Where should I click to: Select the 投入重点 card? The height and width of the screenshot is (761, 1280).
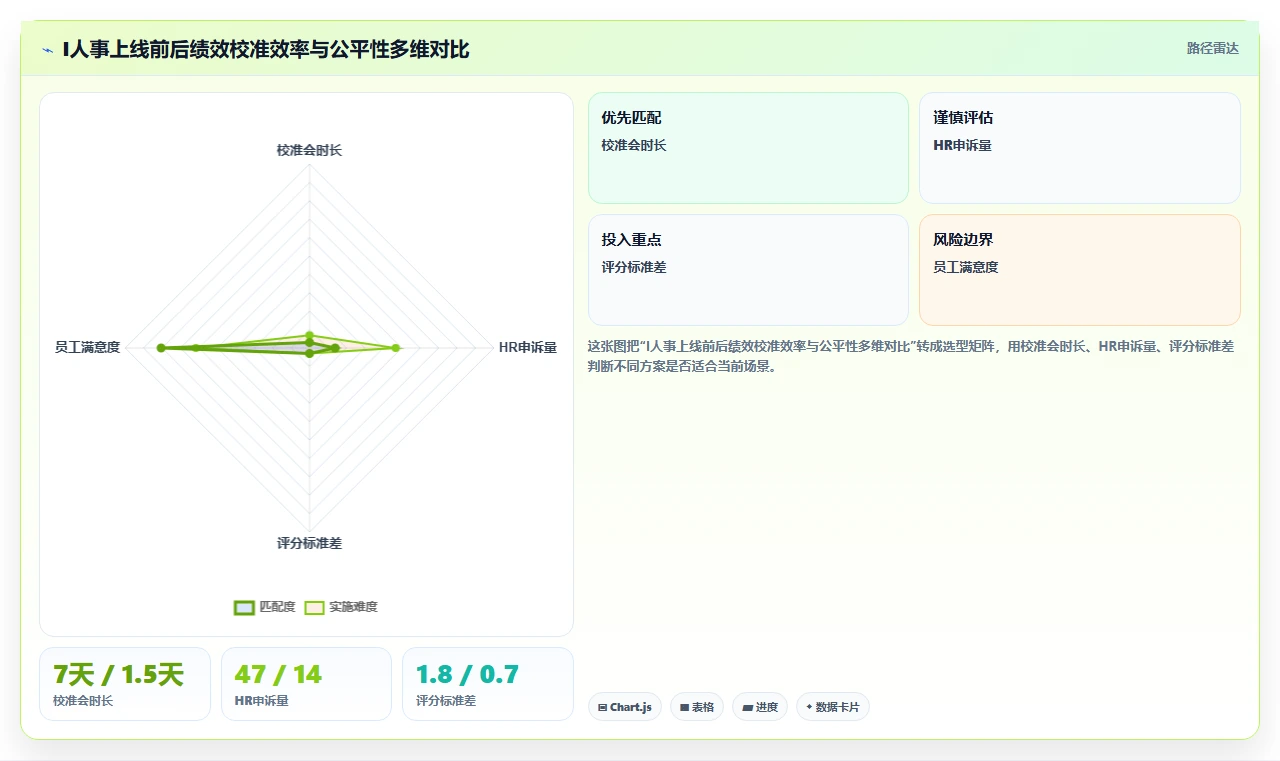pyautogui.click(x=748, y=270)
